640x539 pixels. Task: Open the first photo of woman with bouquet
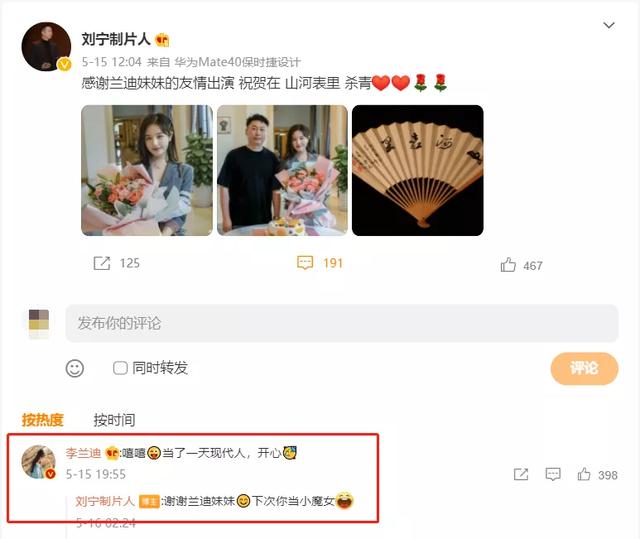coord(147,170)
